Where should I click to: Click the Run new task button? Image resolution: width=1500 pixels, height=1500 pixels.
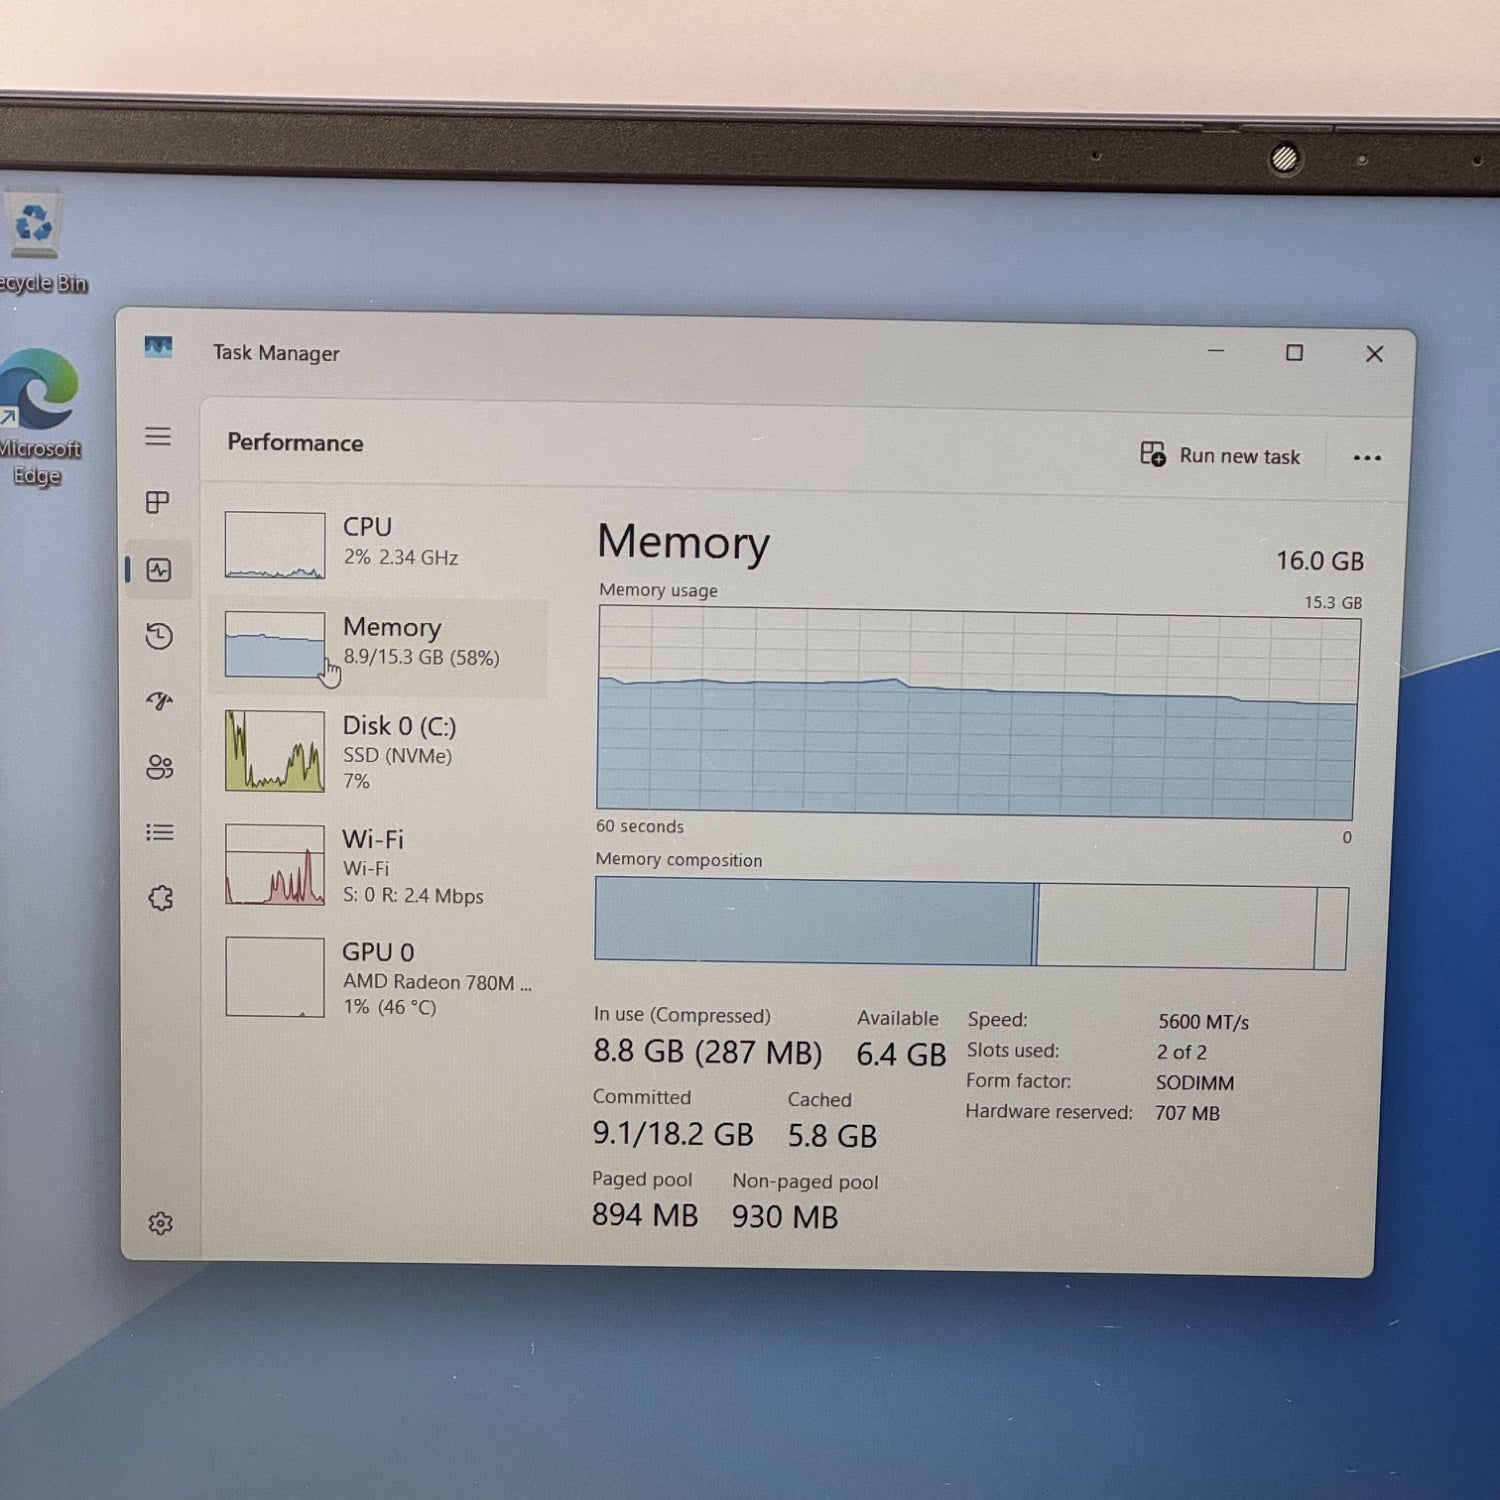1220,456
